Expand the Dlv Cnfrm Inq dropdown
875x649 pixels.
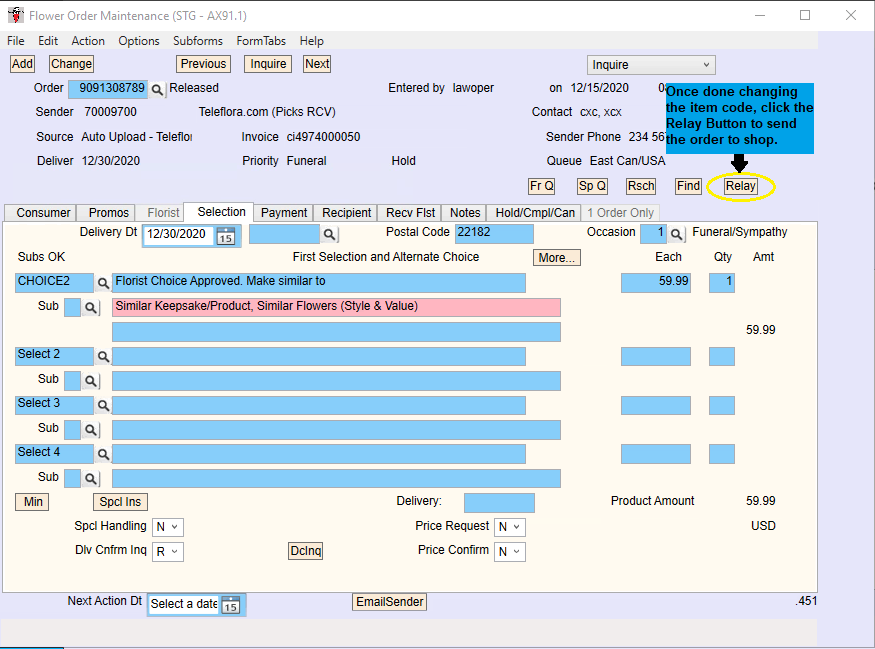[x=167, y=551]
